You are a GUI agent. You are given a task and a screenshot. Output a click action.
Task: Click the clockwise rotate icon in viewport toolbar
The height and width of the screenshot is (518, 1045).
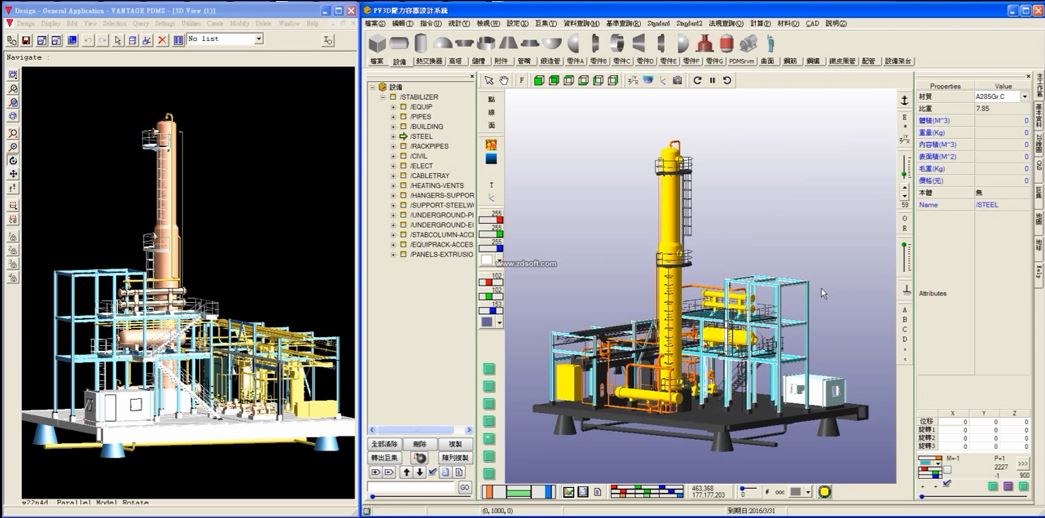tap(697, 81)
